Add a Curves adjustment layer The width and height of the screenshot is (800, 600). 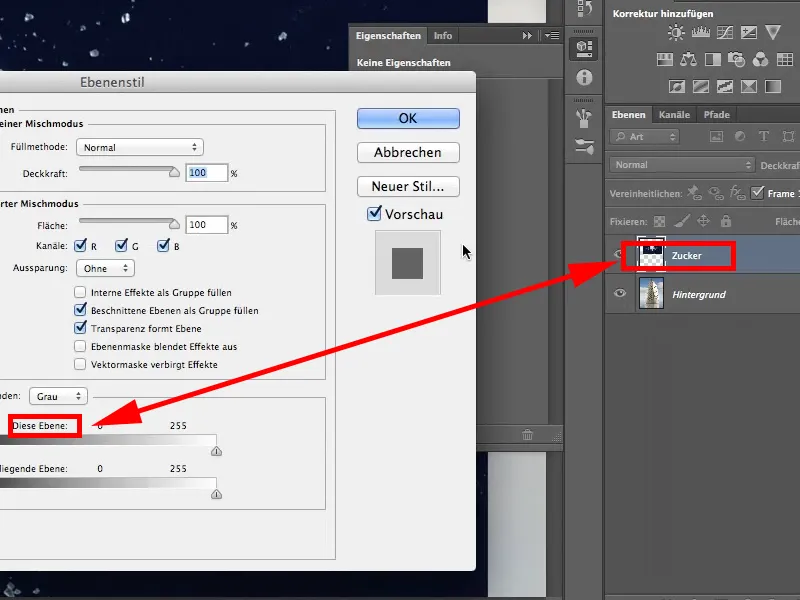724,33
